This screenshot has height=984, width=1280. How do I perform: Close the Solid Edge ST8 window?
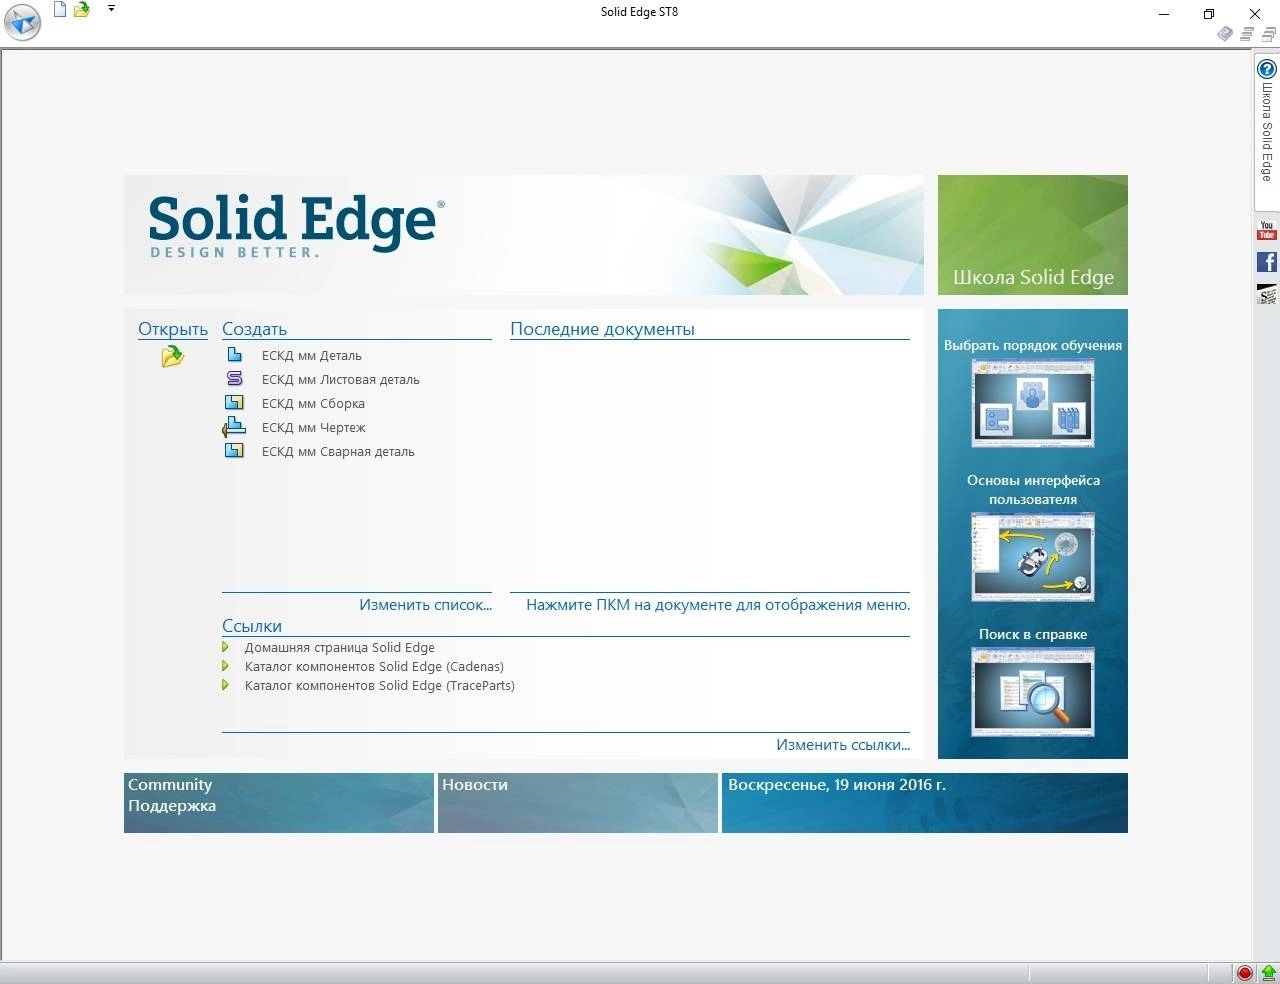click(1255, 14)
